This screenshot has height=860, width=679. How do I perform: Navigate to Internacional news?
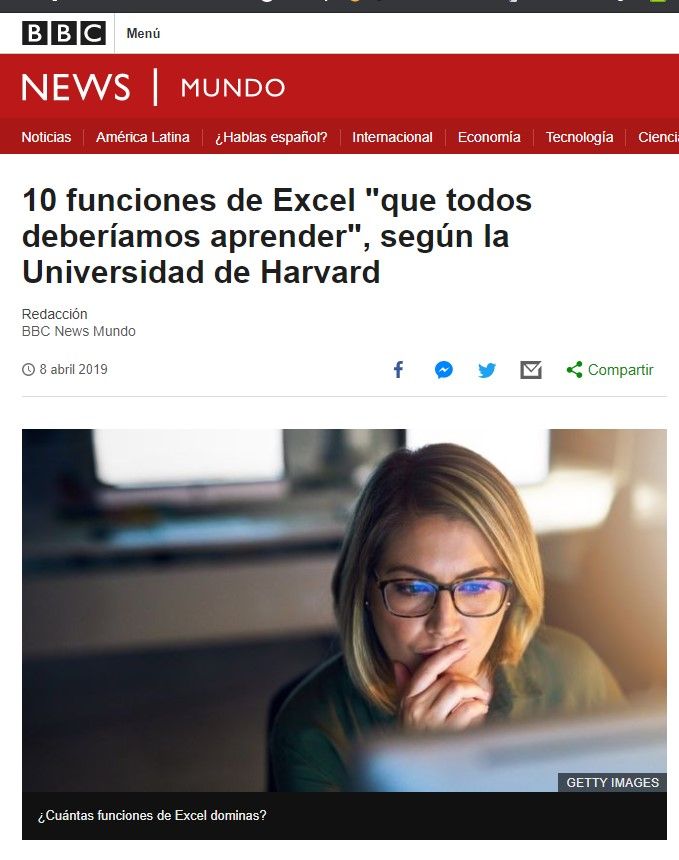(392, 137)
